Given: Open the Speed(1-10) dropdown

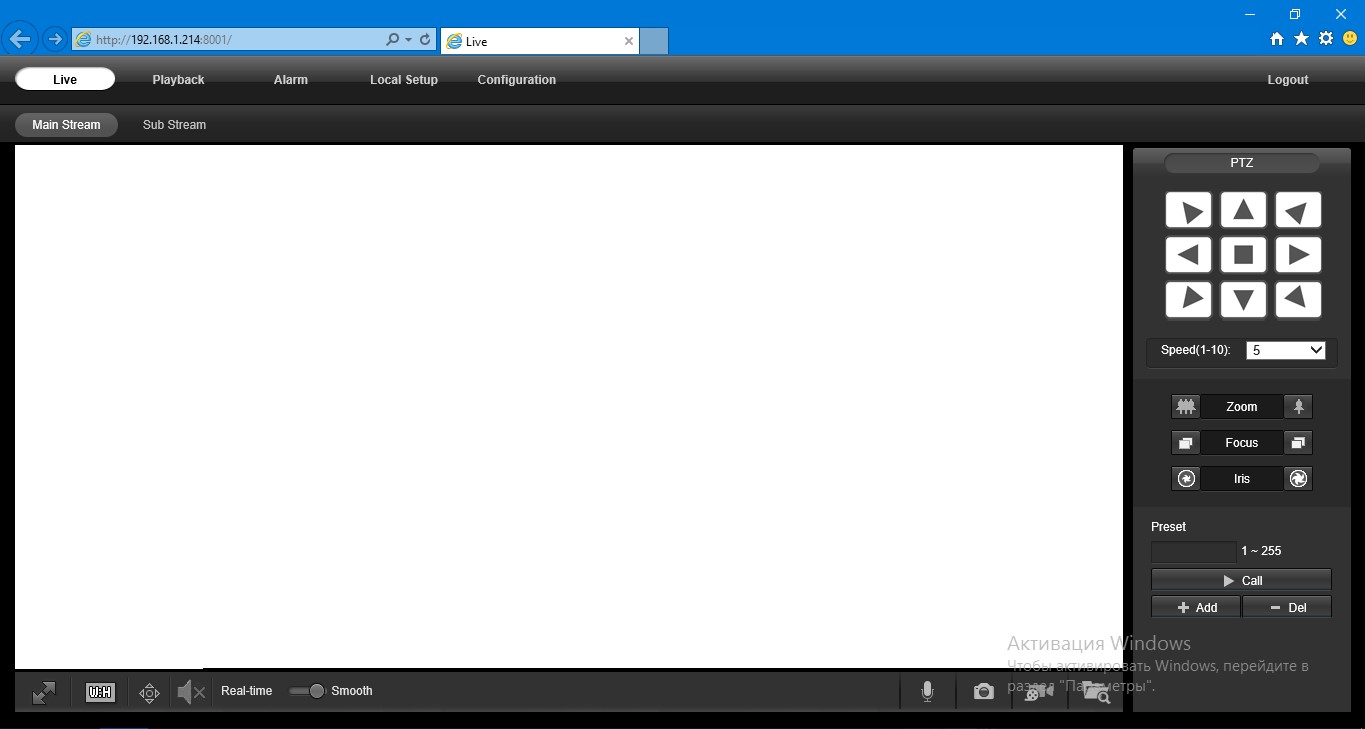Looking at the screenshot, I should coord(1286,350).
